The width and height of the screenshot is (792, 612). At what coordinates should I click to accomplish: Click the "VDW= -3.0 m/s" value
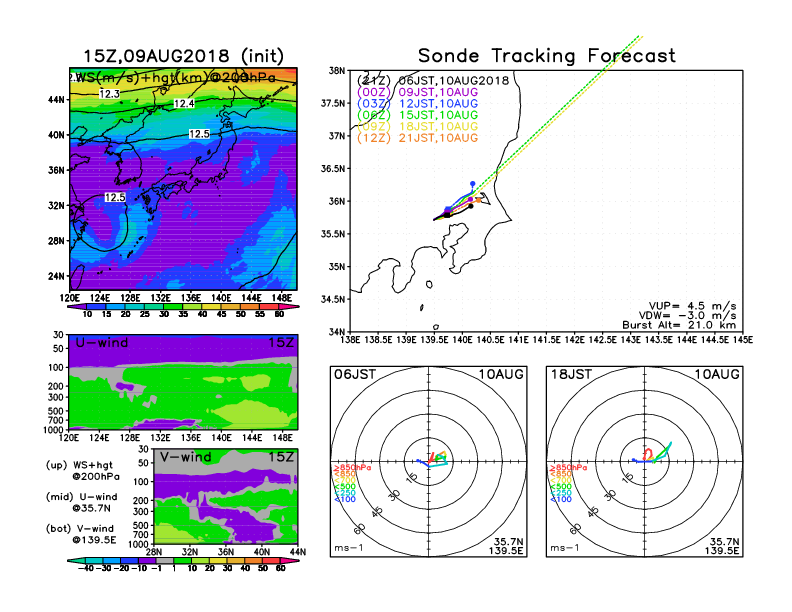pos(687,316)
